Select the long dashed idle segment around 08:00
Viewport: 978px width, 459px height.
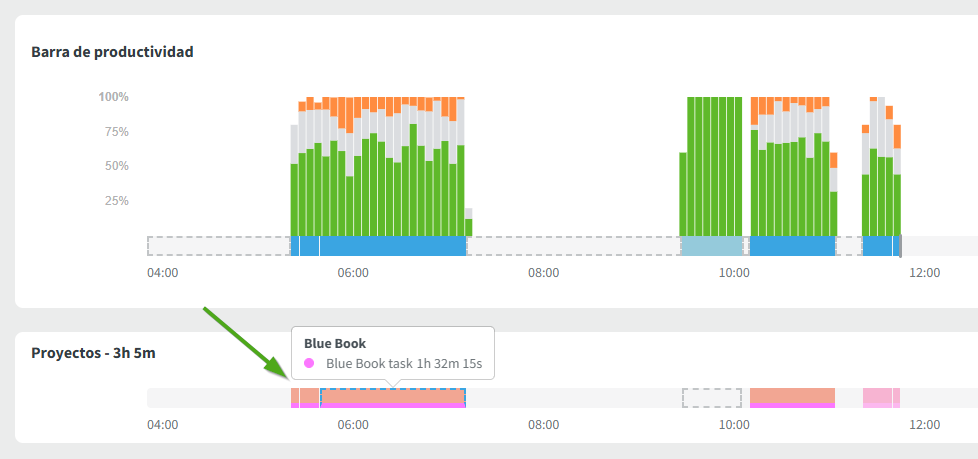tap(572, 246)
